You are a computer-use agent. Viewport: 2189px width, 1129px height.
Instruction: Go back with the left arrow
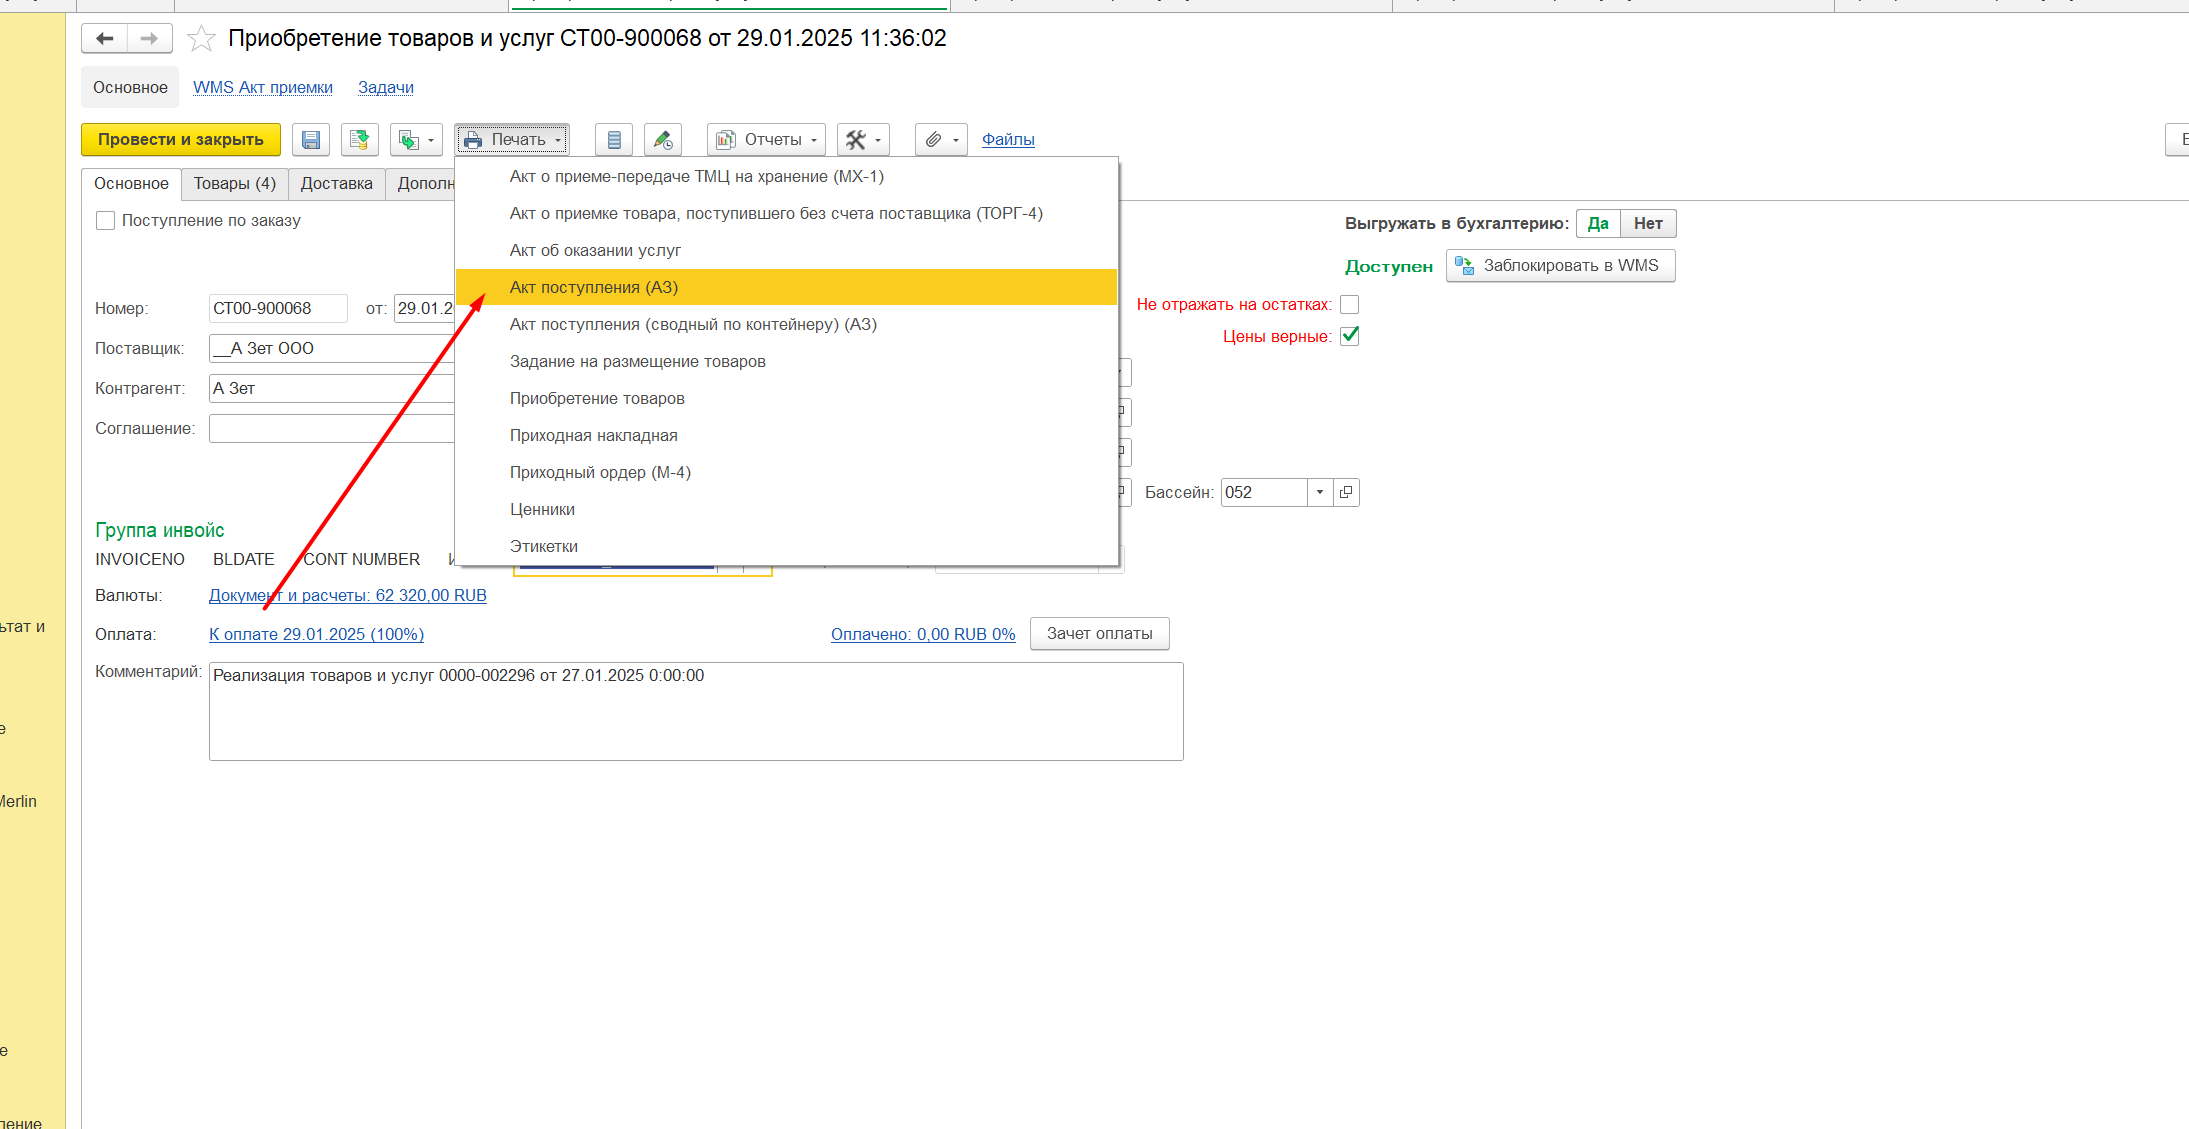coord(105,39)
